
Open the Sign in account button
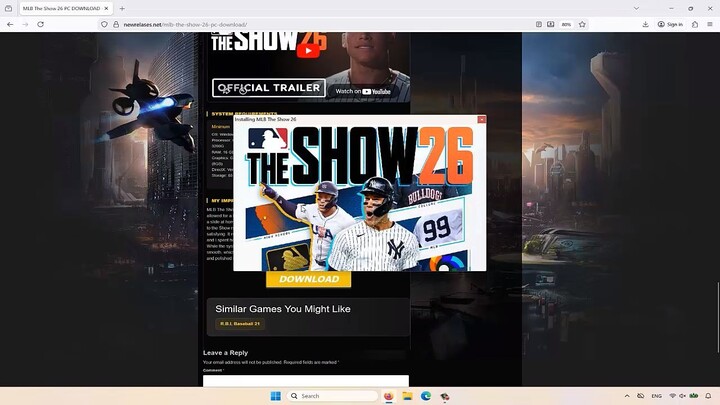[x=670, y=24]
